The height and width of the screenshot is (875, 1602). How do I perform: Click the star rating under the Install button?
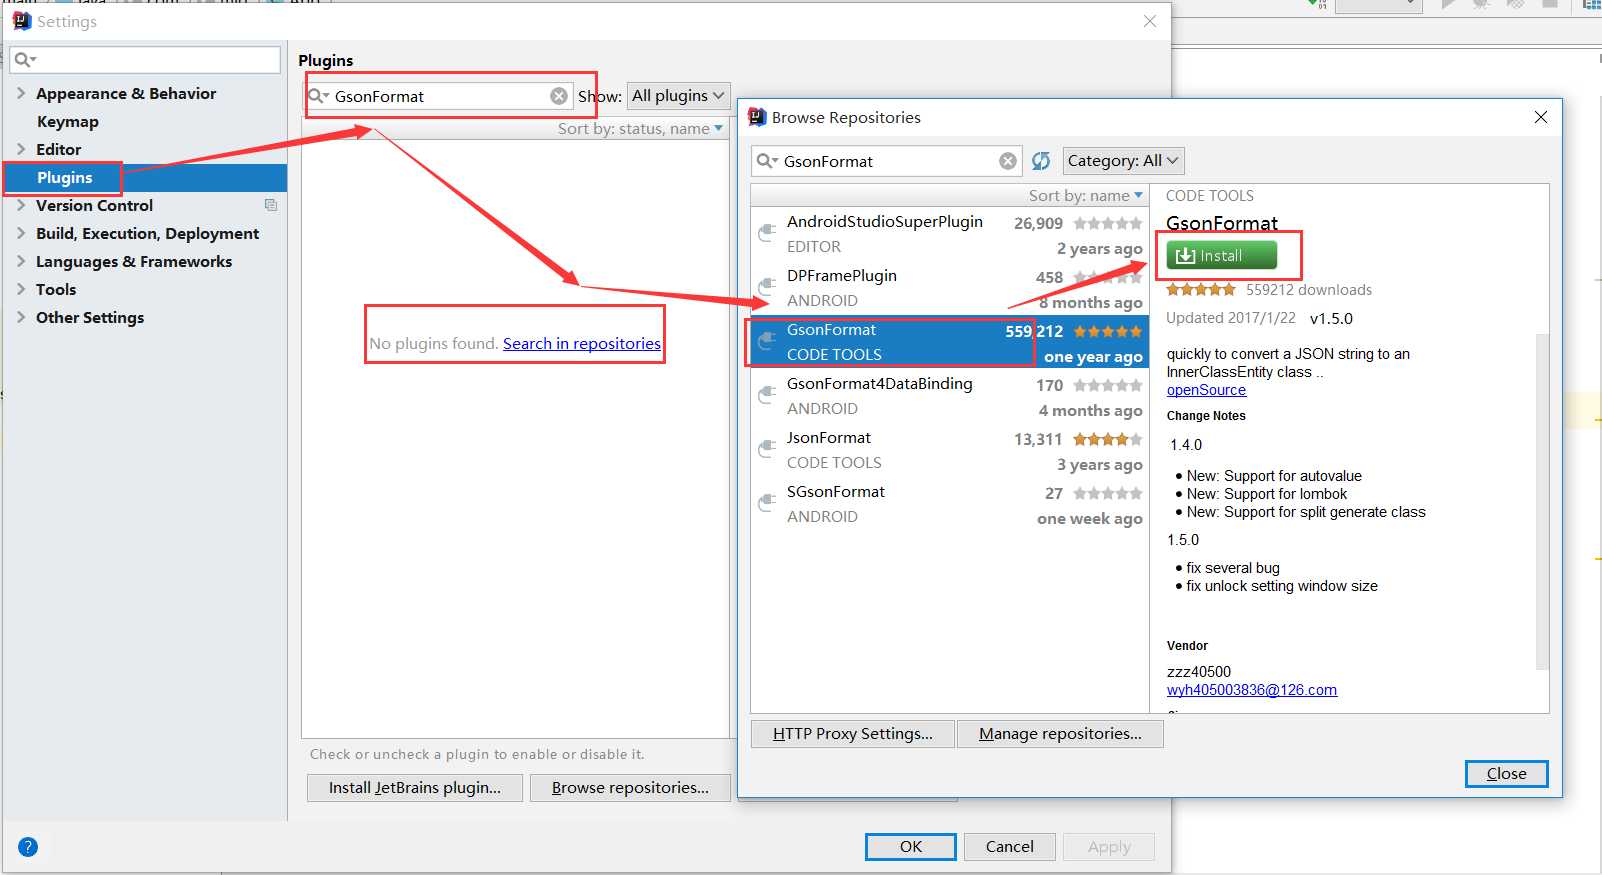tap(1201, 290)
